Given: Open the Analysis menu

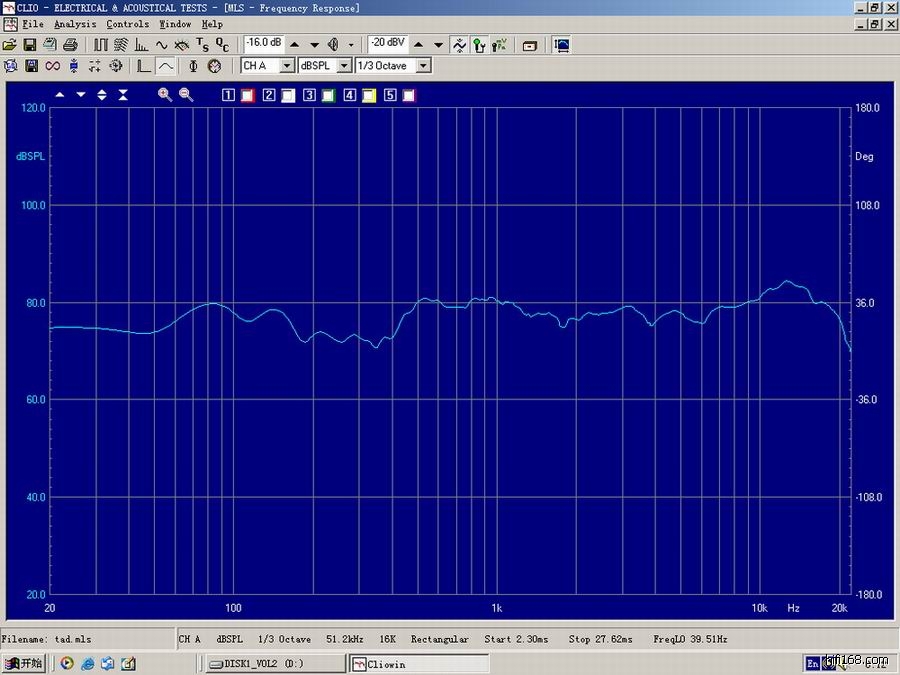Looking at the screenshot, I should point(75,24).
